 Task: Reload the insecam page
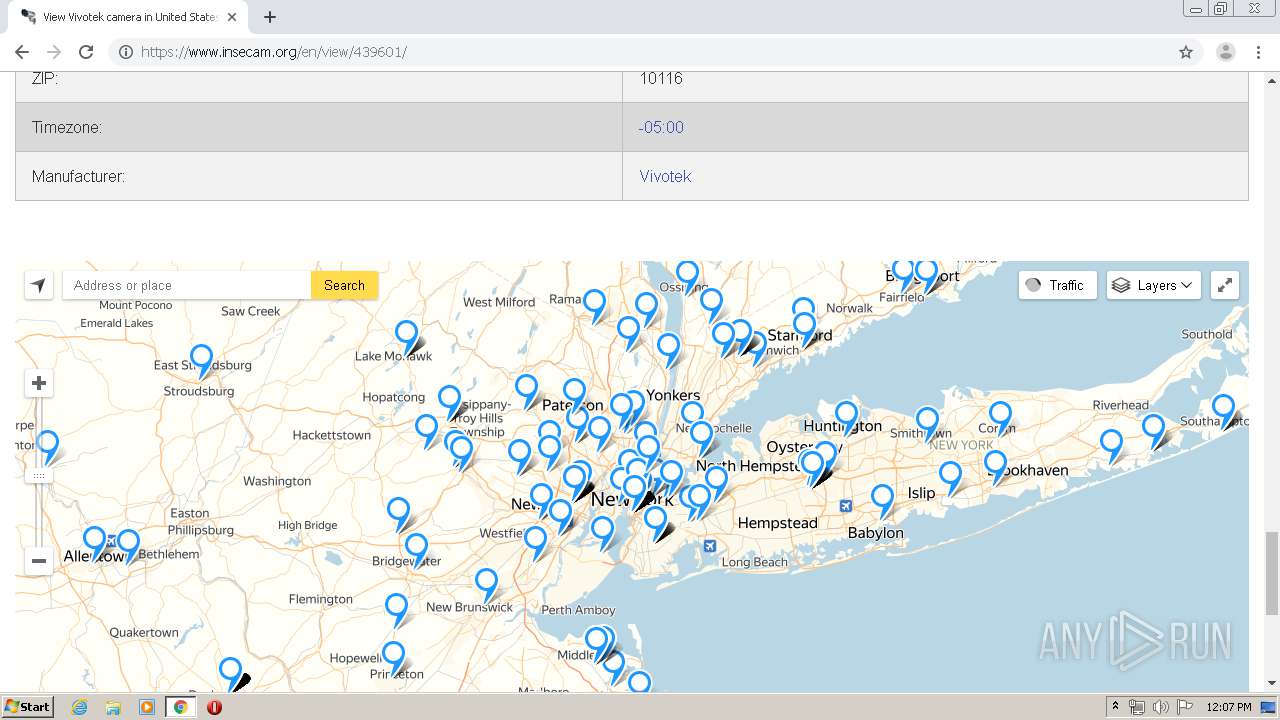[86, 52]
